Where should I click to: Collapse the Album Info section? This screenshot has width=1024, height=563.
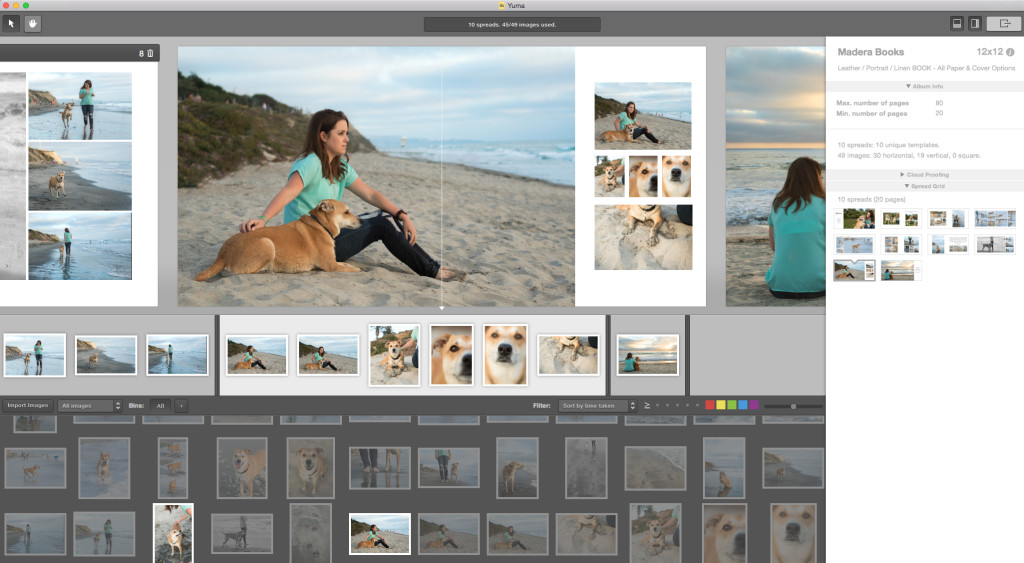click(x=924, y=86)
